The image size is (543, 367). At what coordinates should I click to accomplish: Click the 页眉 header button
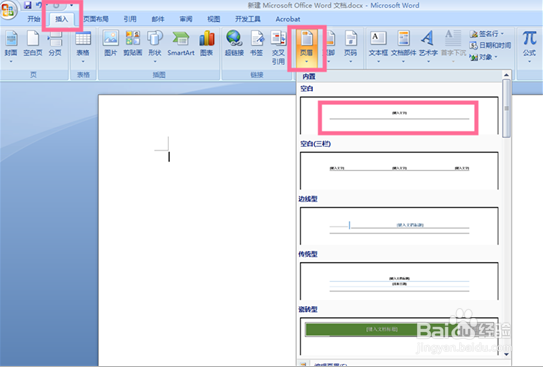pyautogui.click(x=306, y=48)
